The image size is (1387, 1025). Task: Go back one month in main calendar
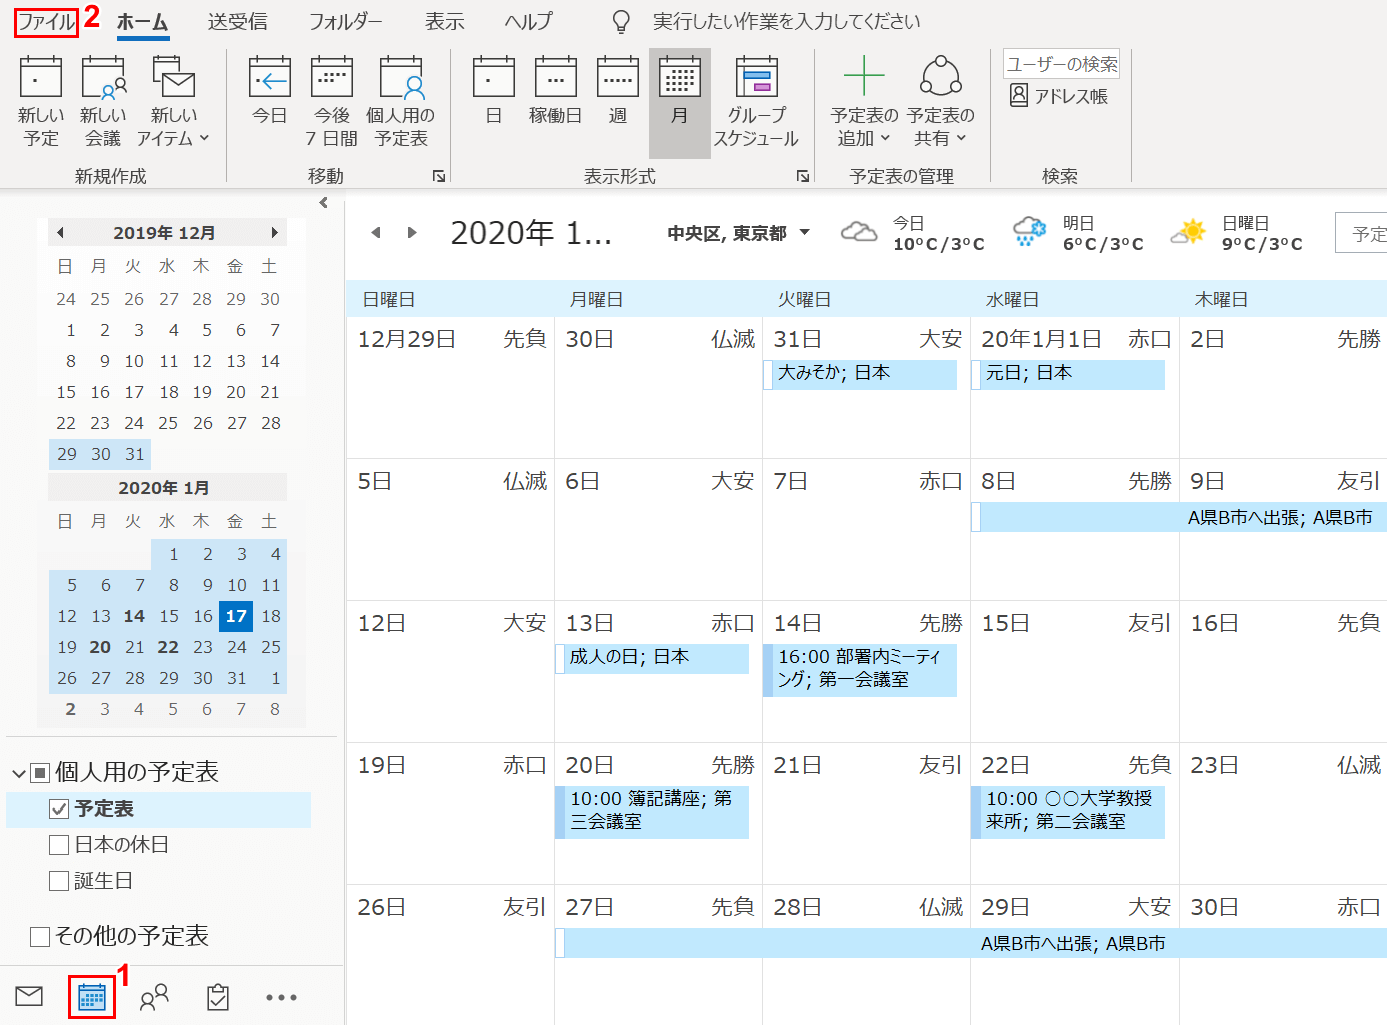tap(376, 233)
